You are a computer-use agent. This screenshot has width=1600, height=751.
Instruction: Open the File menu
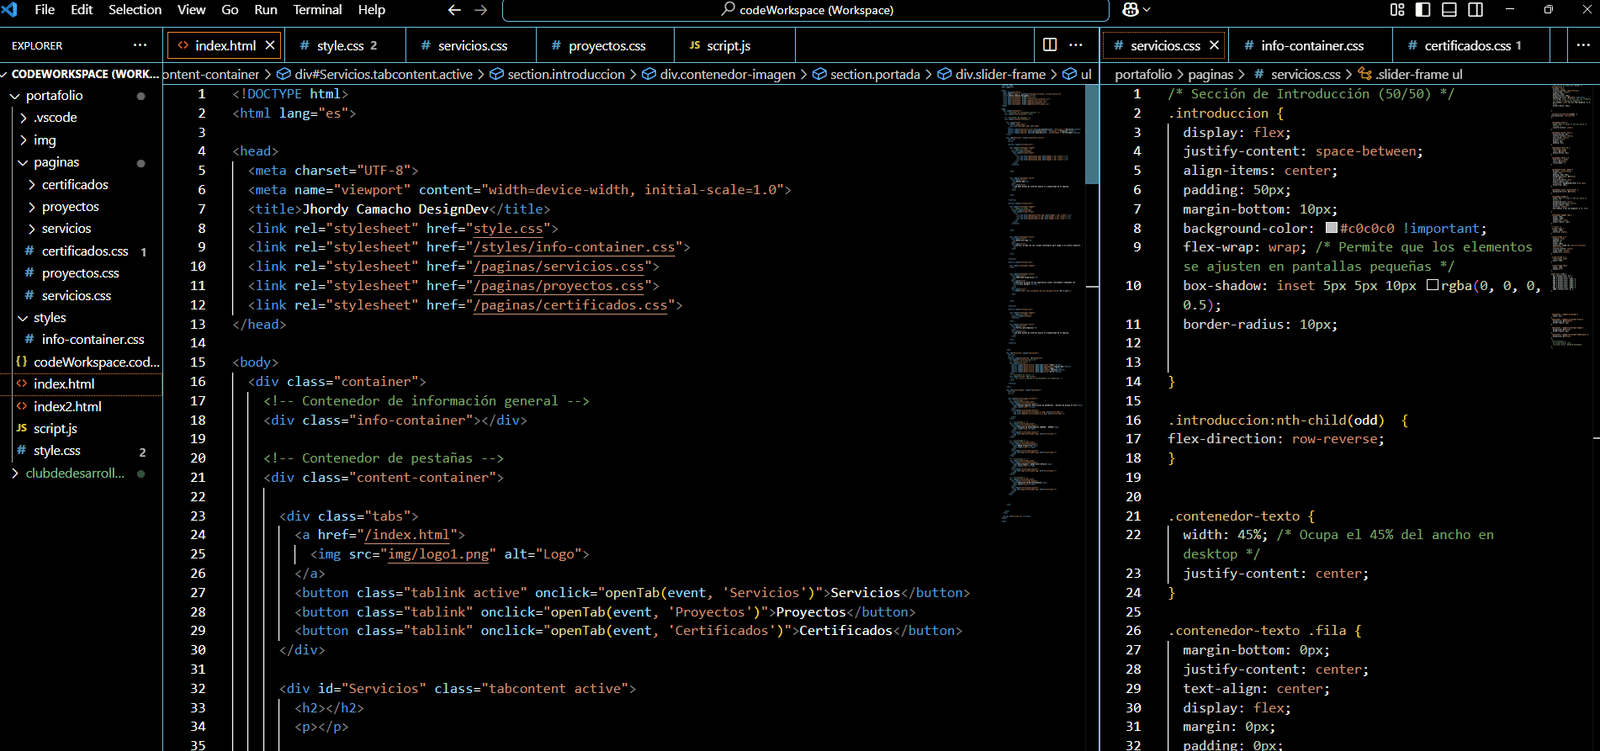pos(44,10)
